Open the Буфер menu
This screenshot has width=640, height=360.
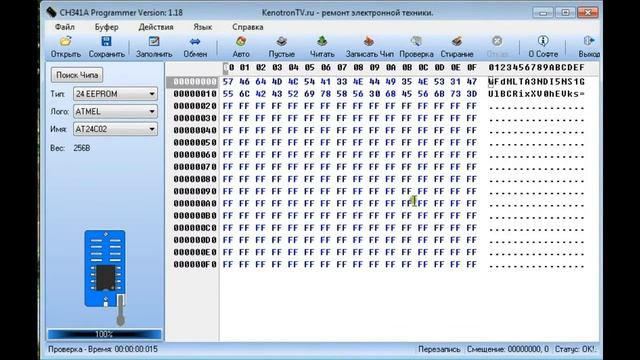[x=107, y=27]
